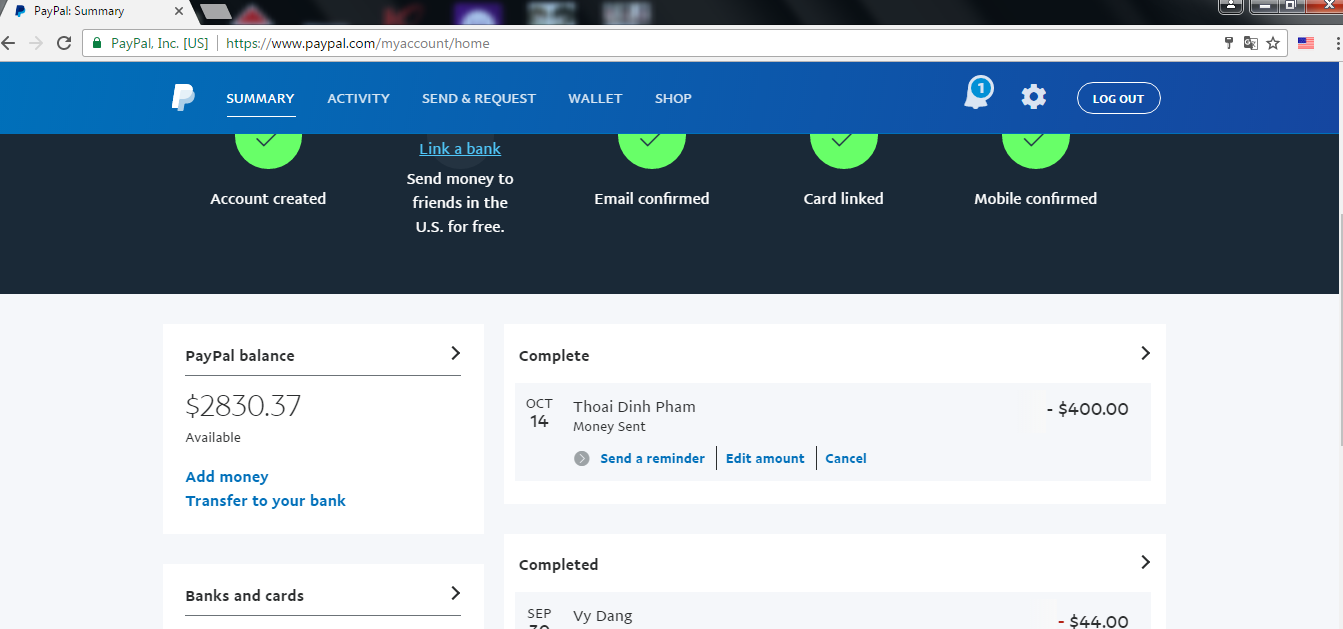Cancel the Thoai Dinh Pham payment
Screen dimensions: 1343x629
(x=846, y=458)
